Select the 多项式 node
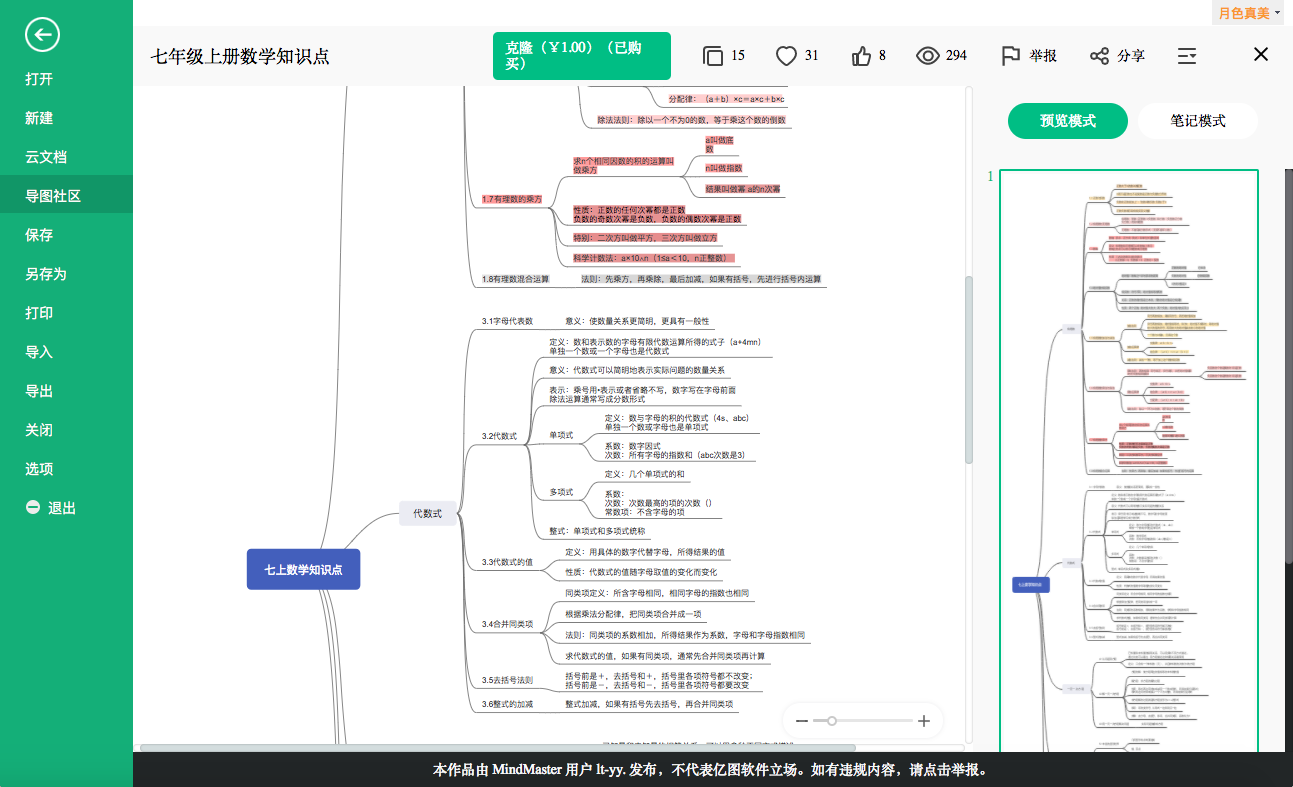 click(561, 492)
